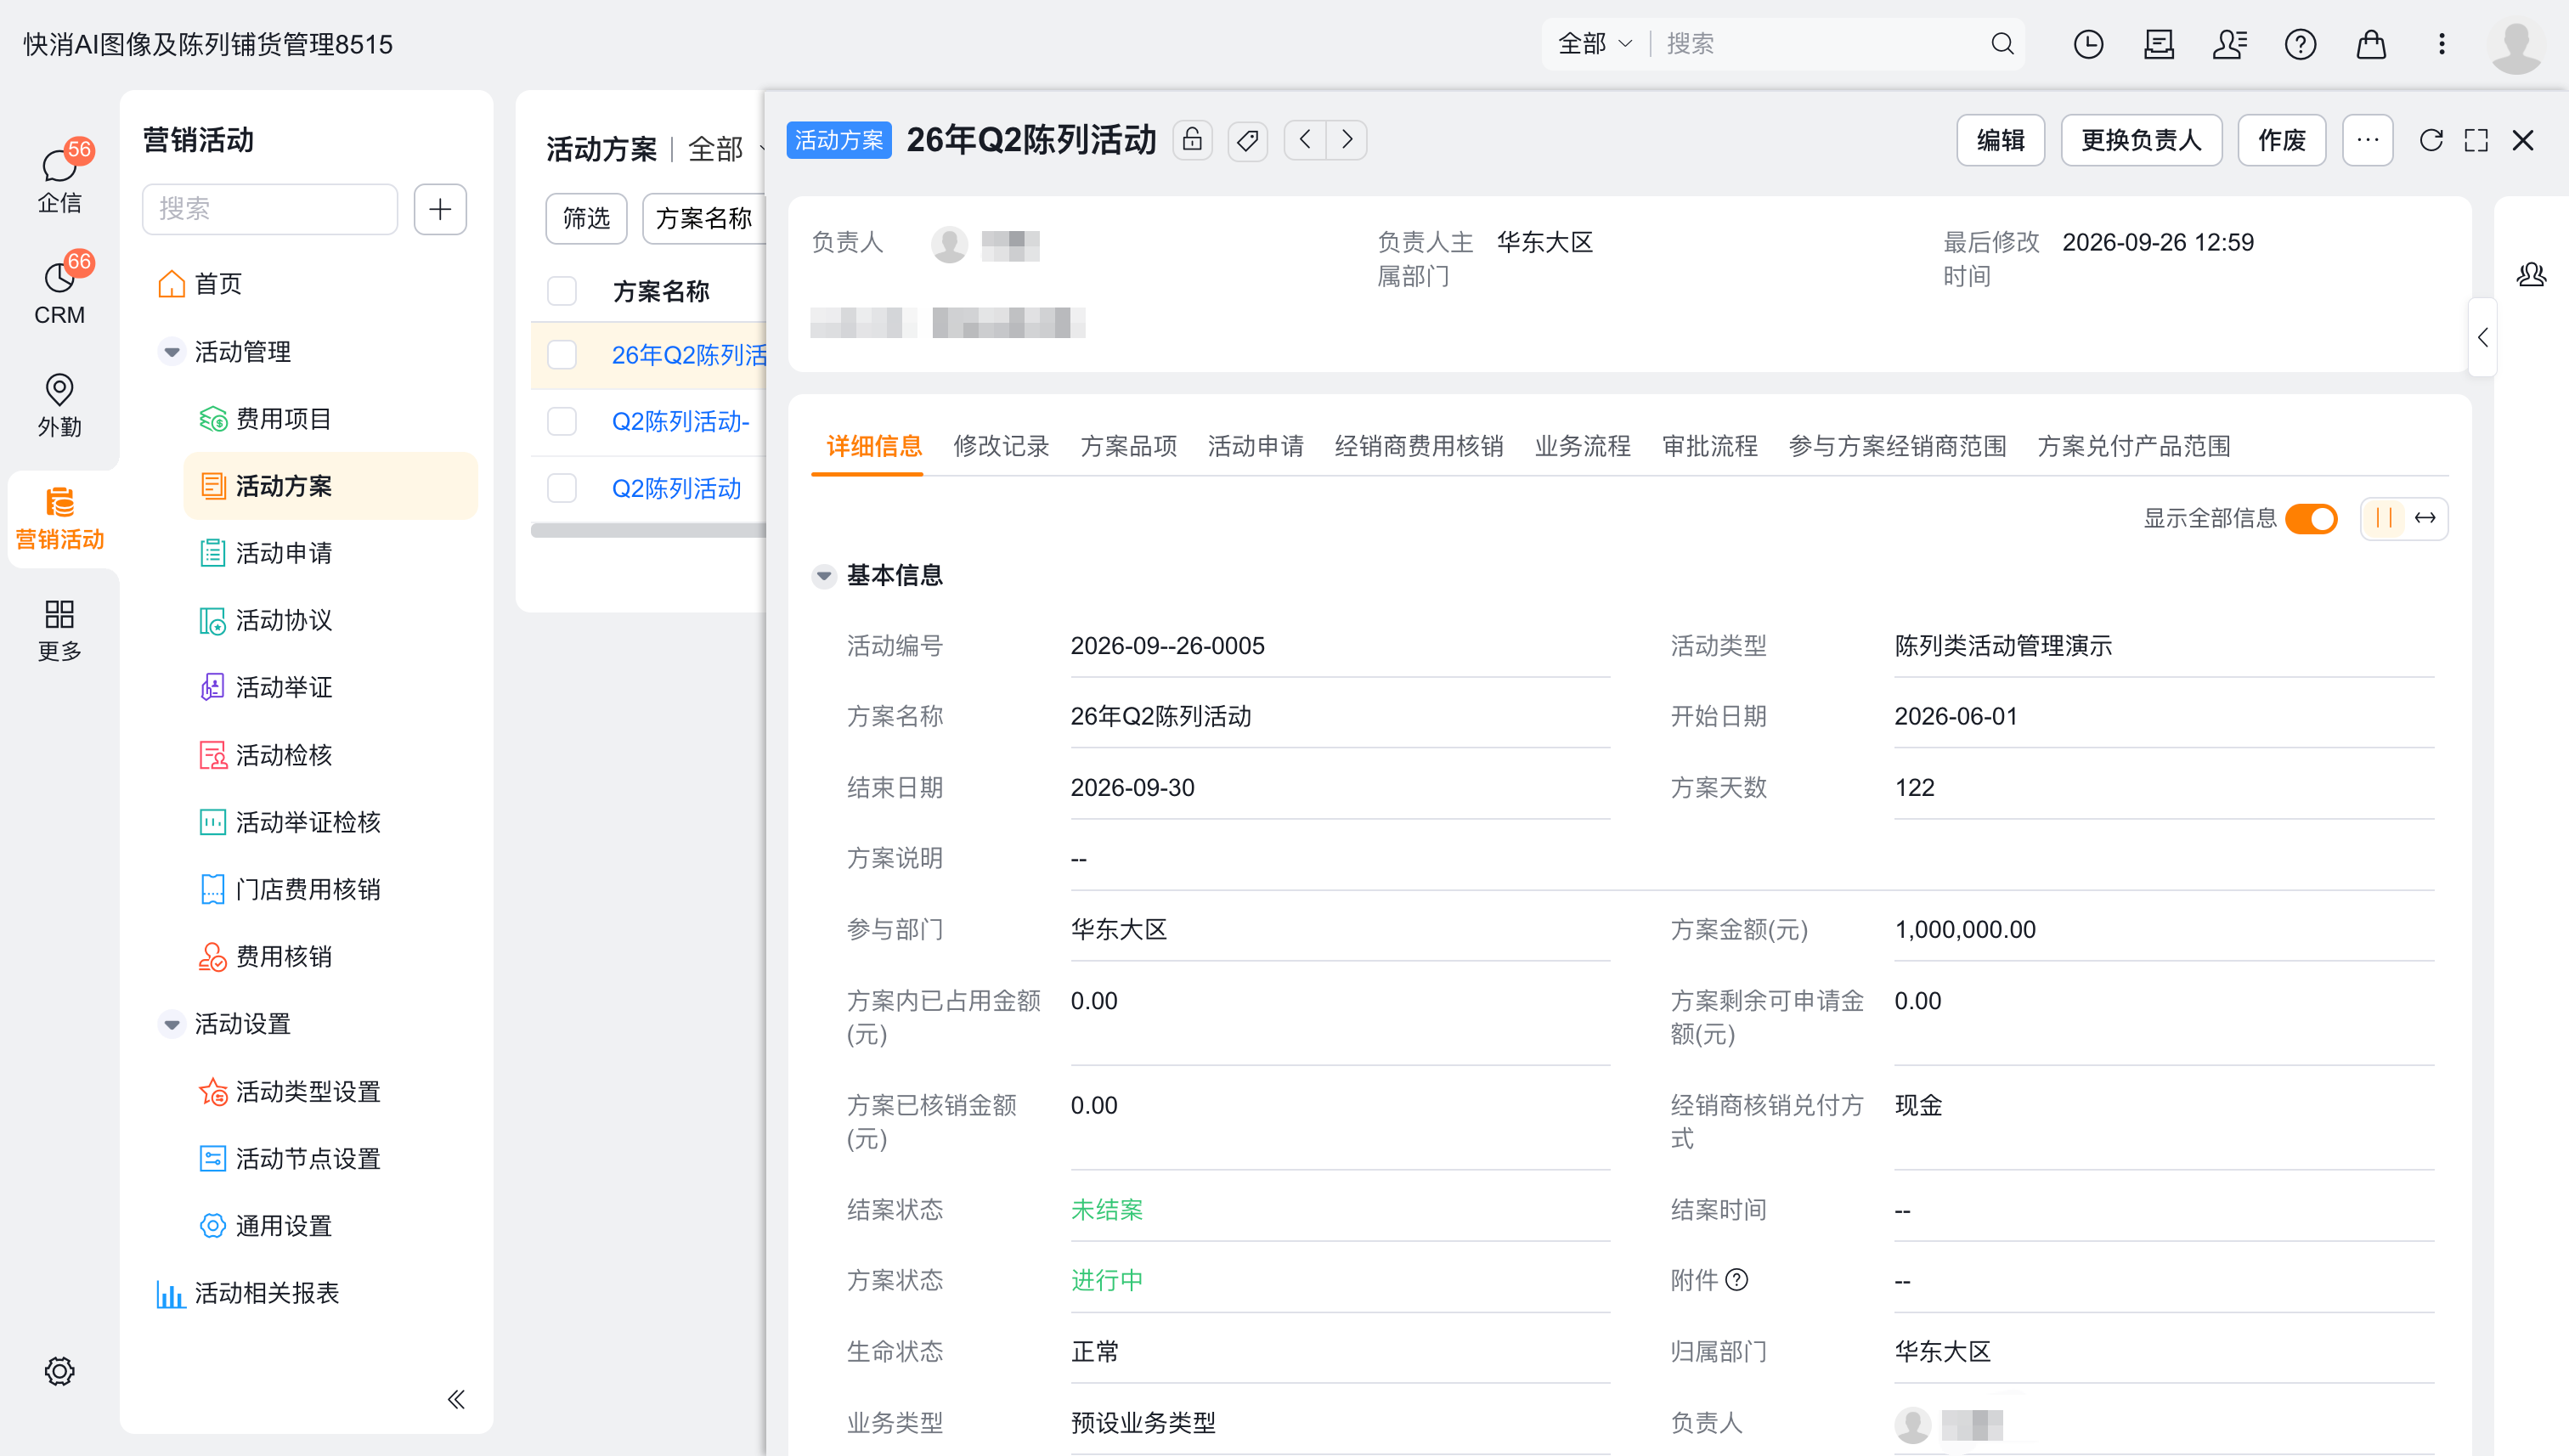Check the box for Q2陈列活动- row
Screen dimensions: 2569x1456
click(x=562, y=421)
